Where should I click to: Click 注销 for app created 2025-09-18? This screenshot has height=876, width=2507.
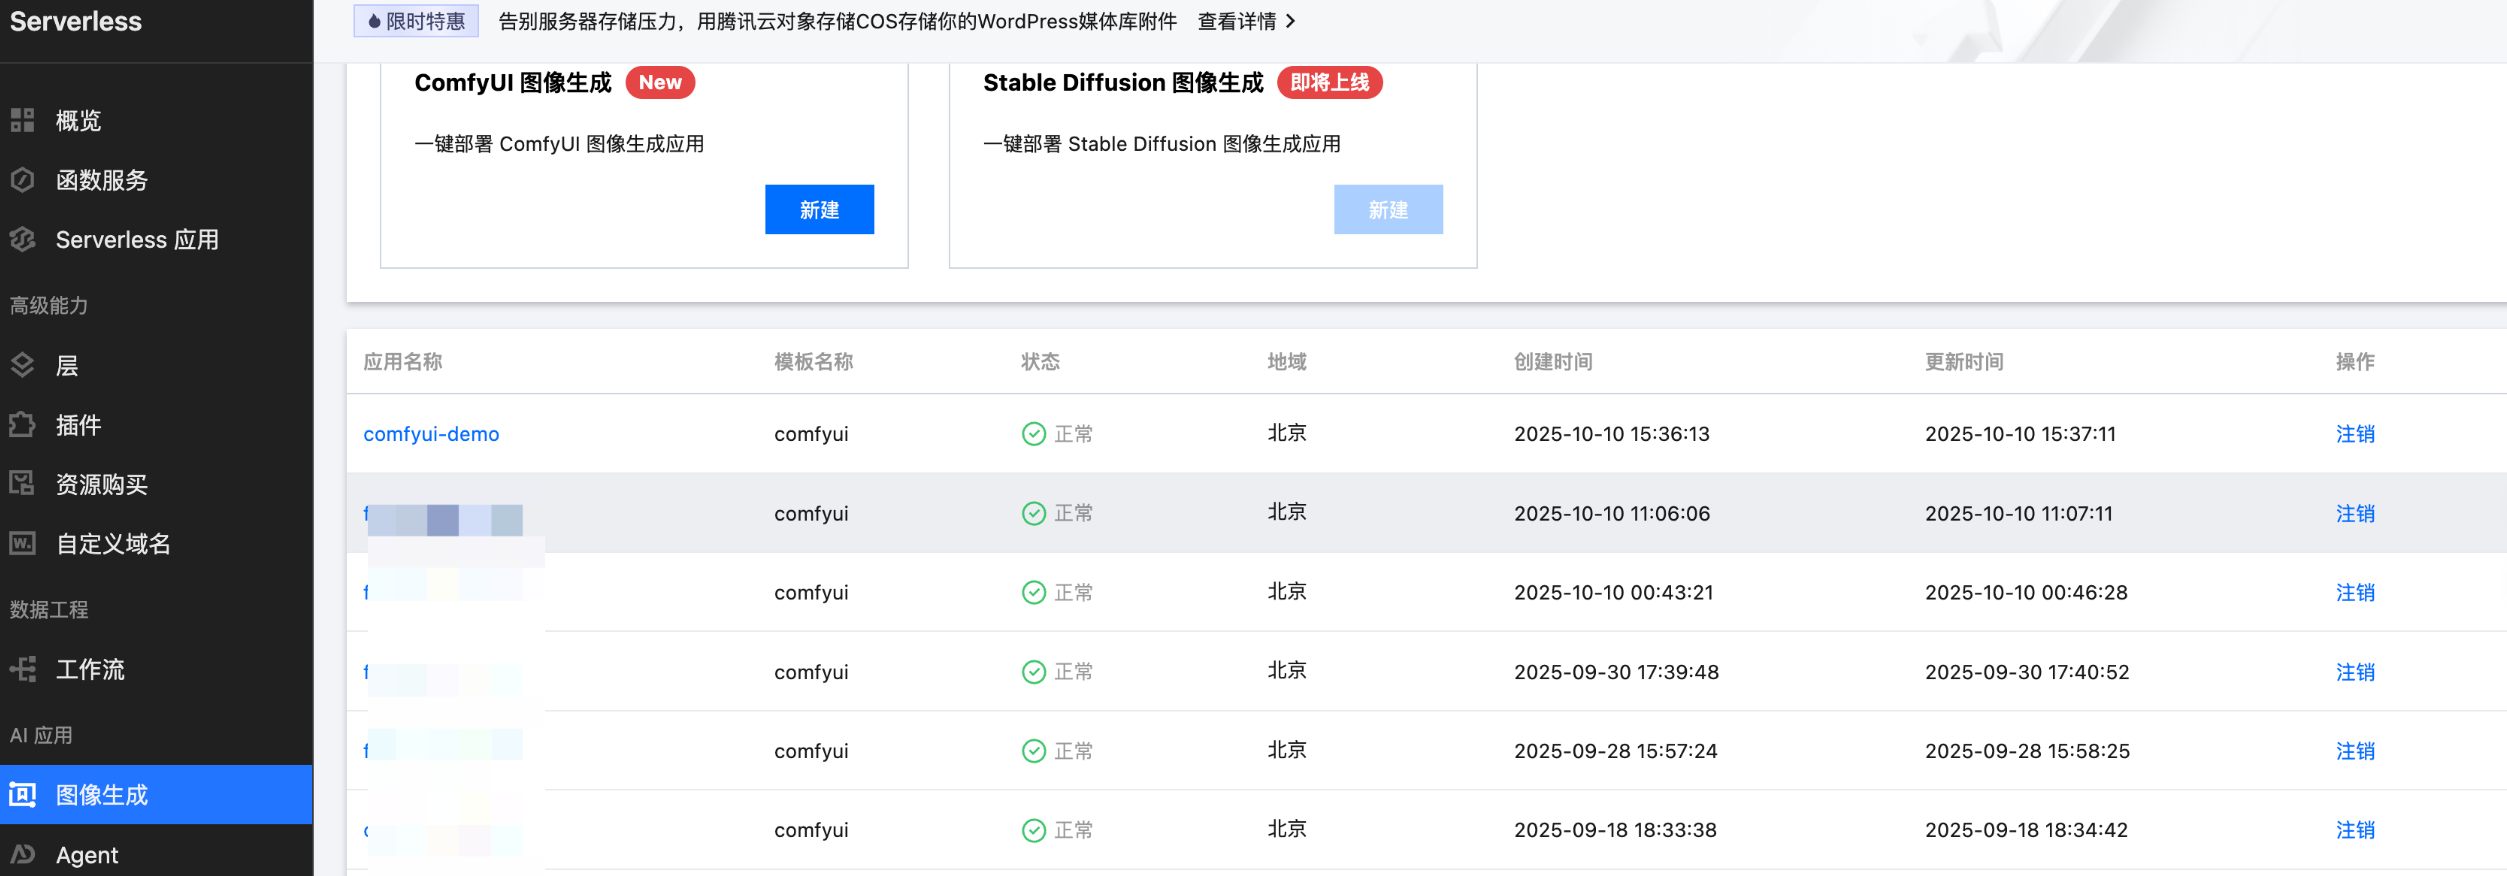click(2354, 830)
